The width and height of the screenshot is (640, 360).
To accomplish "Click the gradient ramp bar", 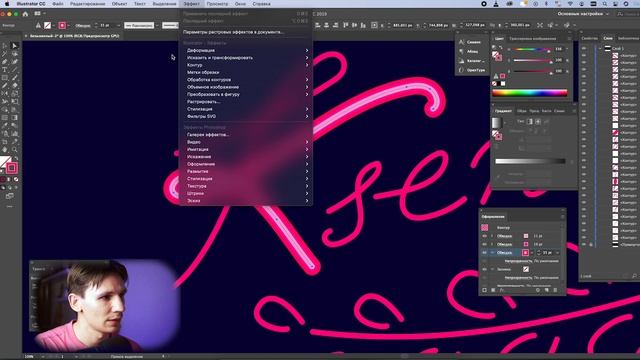I will (530, 161).
